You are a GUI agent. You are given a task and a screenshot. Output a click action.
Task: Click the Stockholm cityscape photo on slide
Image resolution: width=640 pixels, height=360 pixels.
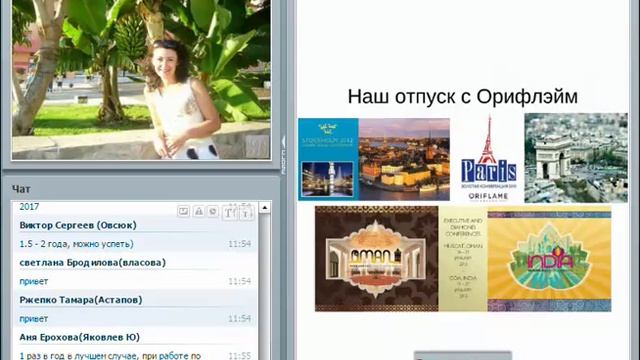point(404,159)
